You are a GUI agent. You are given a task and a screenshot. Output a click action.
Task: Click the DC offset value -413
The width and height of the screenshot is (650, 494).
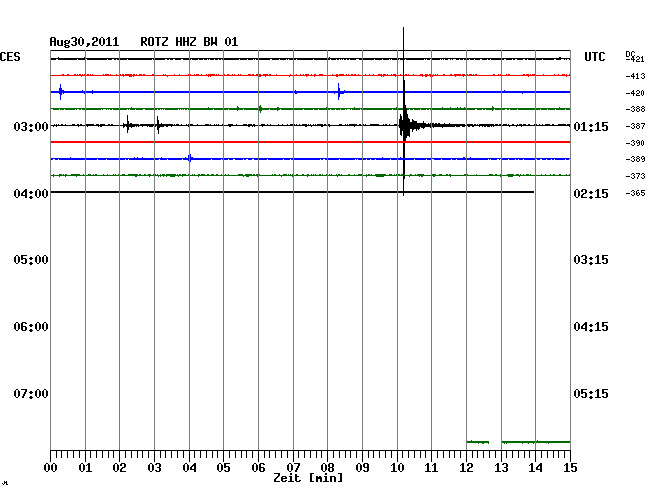(635, 76)
